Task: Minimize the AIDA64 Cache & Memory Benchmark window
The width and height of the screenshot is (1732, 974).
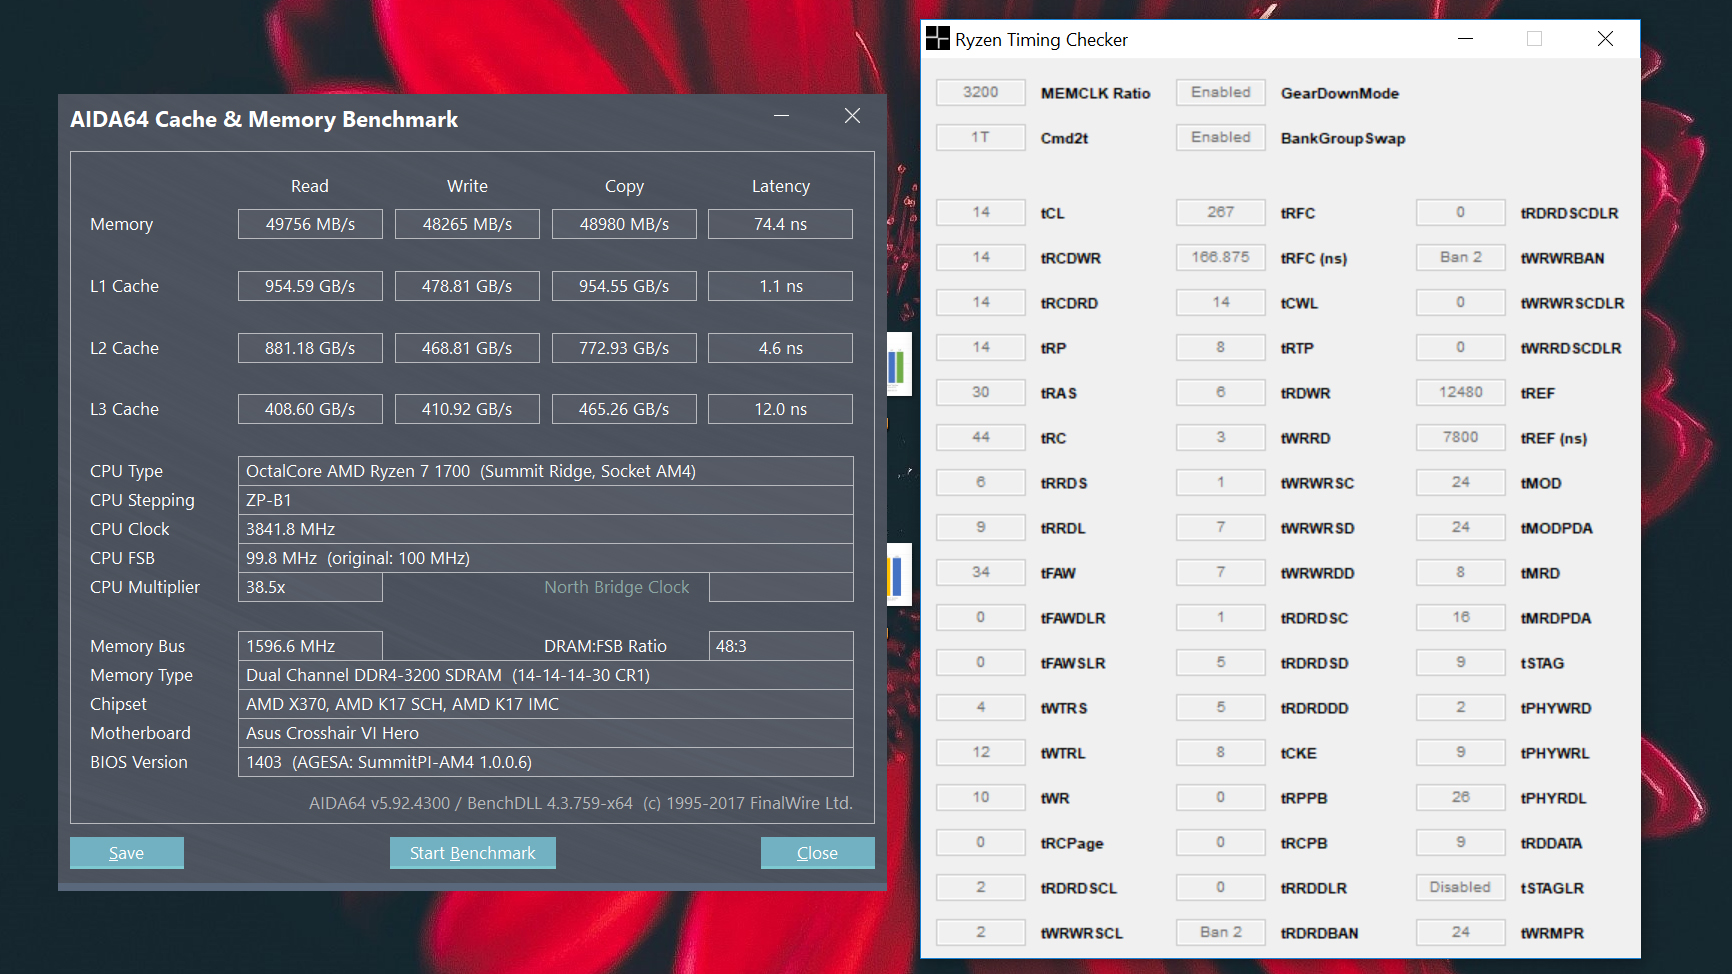Action: 781,116
